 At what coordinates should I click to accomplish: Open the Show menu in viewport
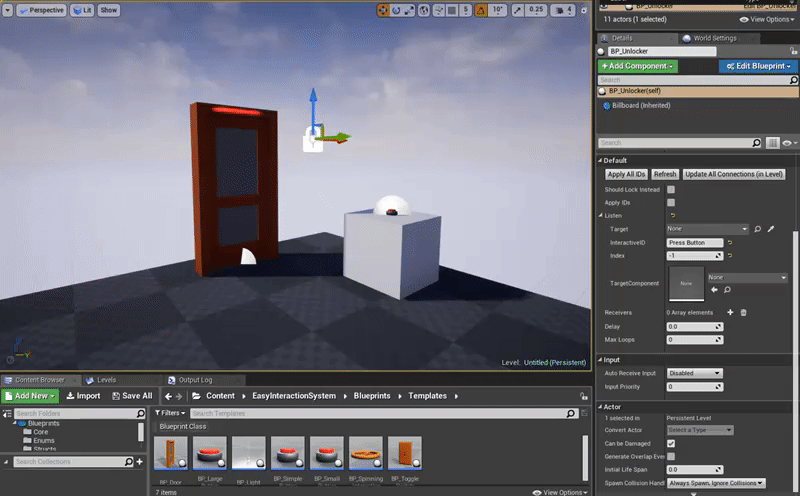pyautogui.click(x=109, y=10)
